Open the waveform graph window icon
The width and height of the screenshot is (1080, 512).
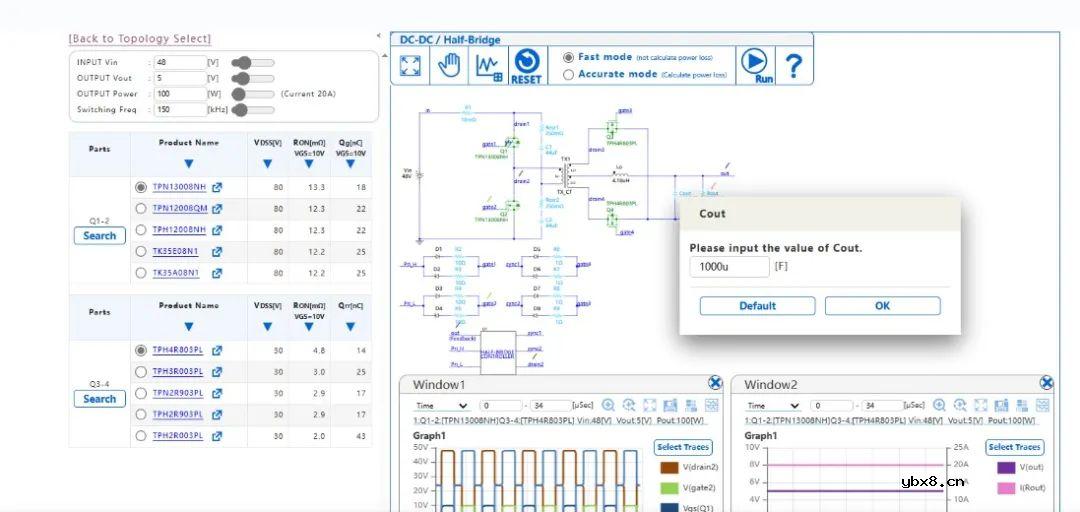click(488, 66)
